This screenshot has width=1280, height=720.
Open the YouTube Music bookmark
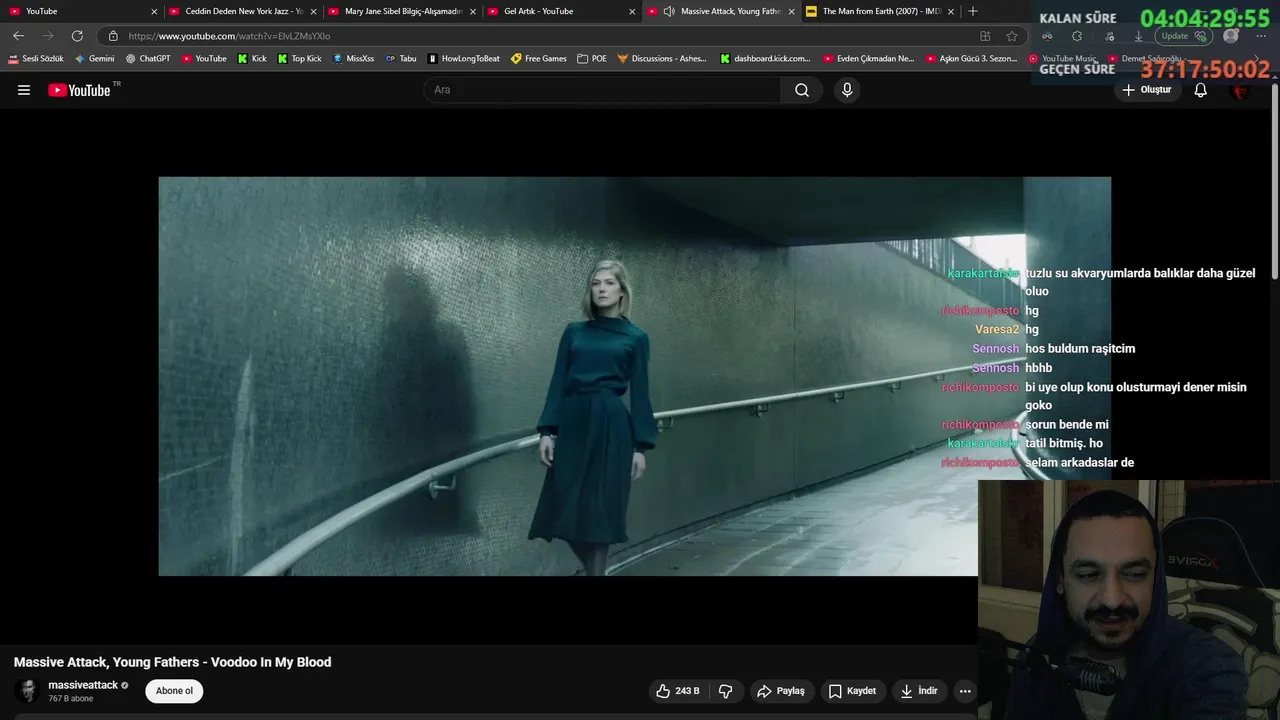click(1063, 59)
